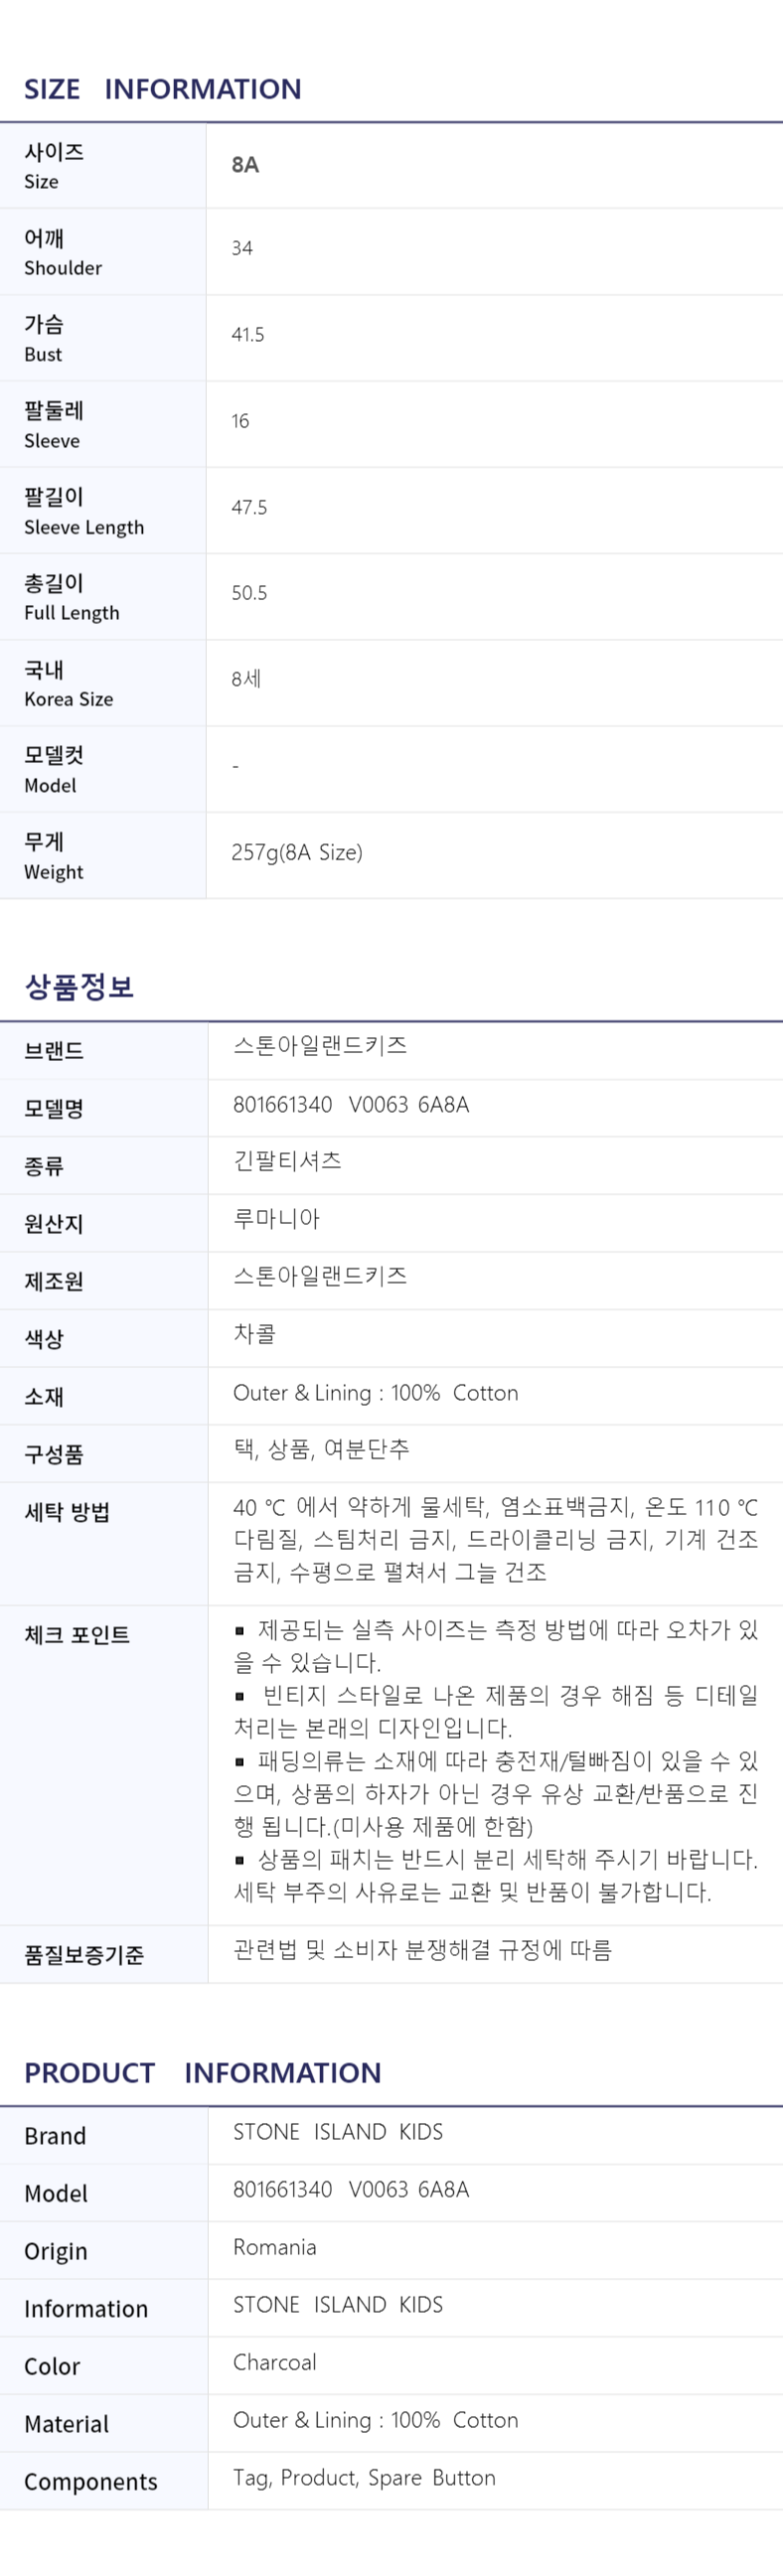Click the brand name 스톤아일랜드키즈 in 브랜드 row
The width and height of the screenshot is (783, 2576).
(x=320, y=1045)
